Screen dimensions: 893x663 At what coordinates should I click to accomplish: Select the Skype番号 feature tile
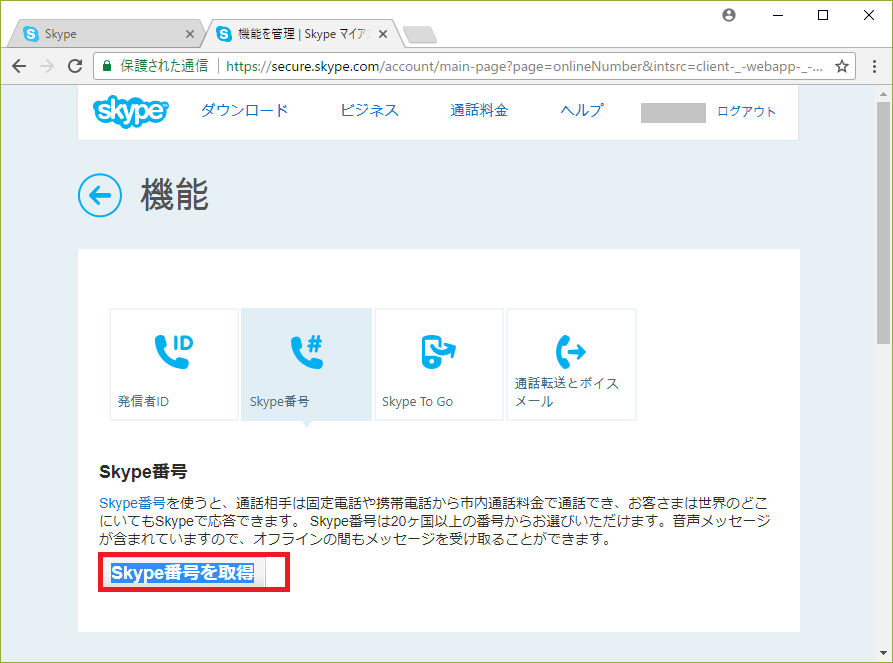point(306,365)
